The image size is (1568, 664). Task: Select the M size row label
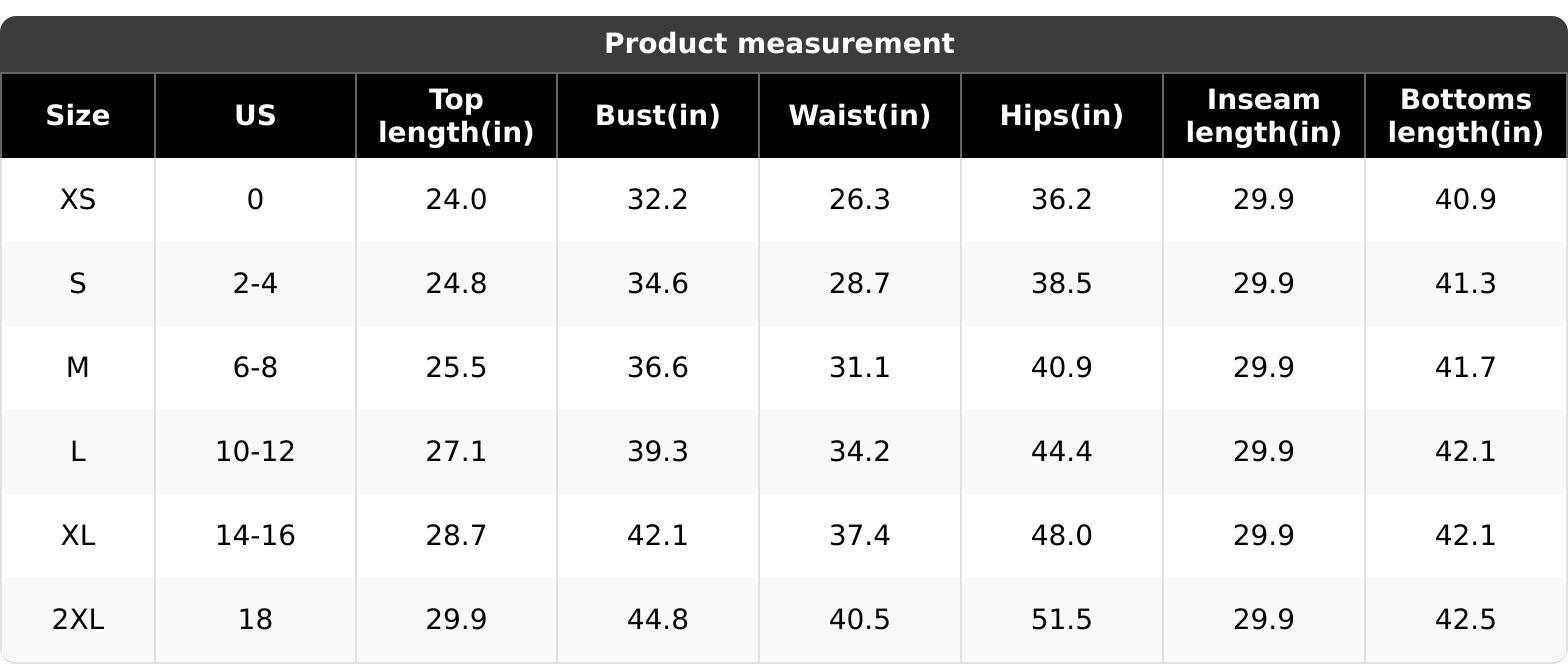tap(78, 368)
